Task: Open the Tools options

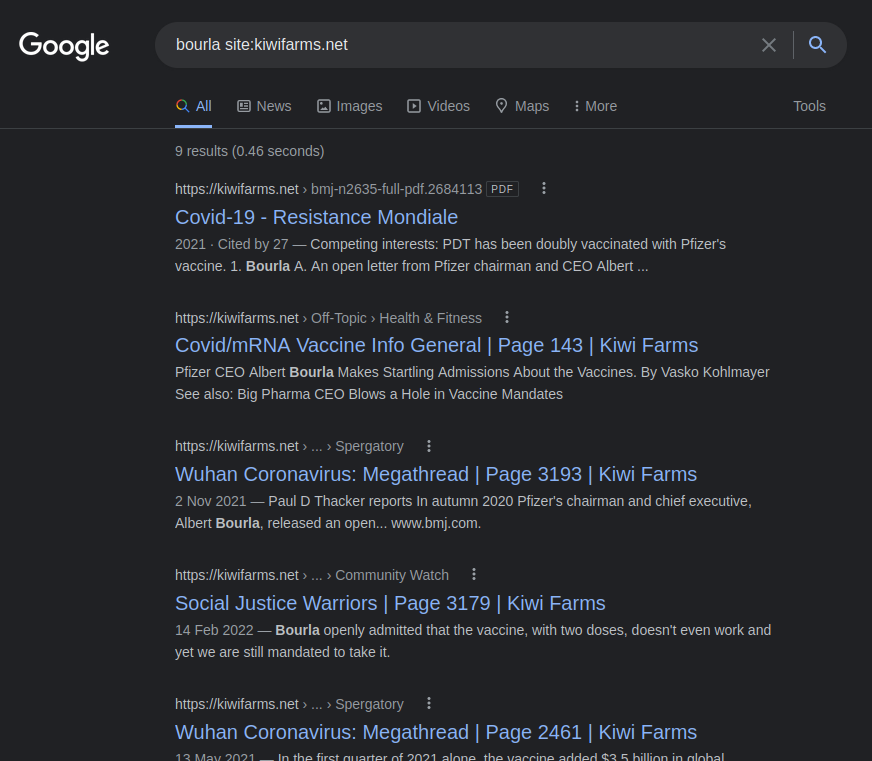Action: [x=809, y=106]
